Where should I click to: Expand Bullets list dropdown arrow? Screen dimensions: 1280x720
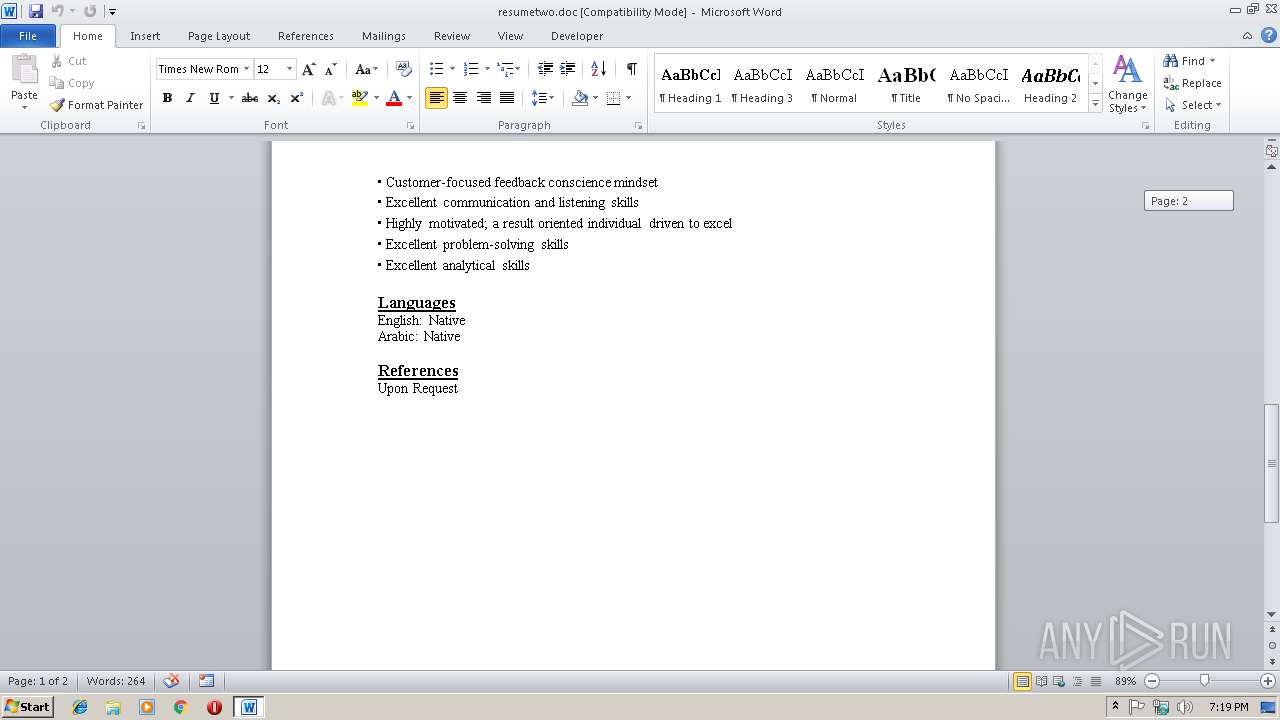[452, 69]
